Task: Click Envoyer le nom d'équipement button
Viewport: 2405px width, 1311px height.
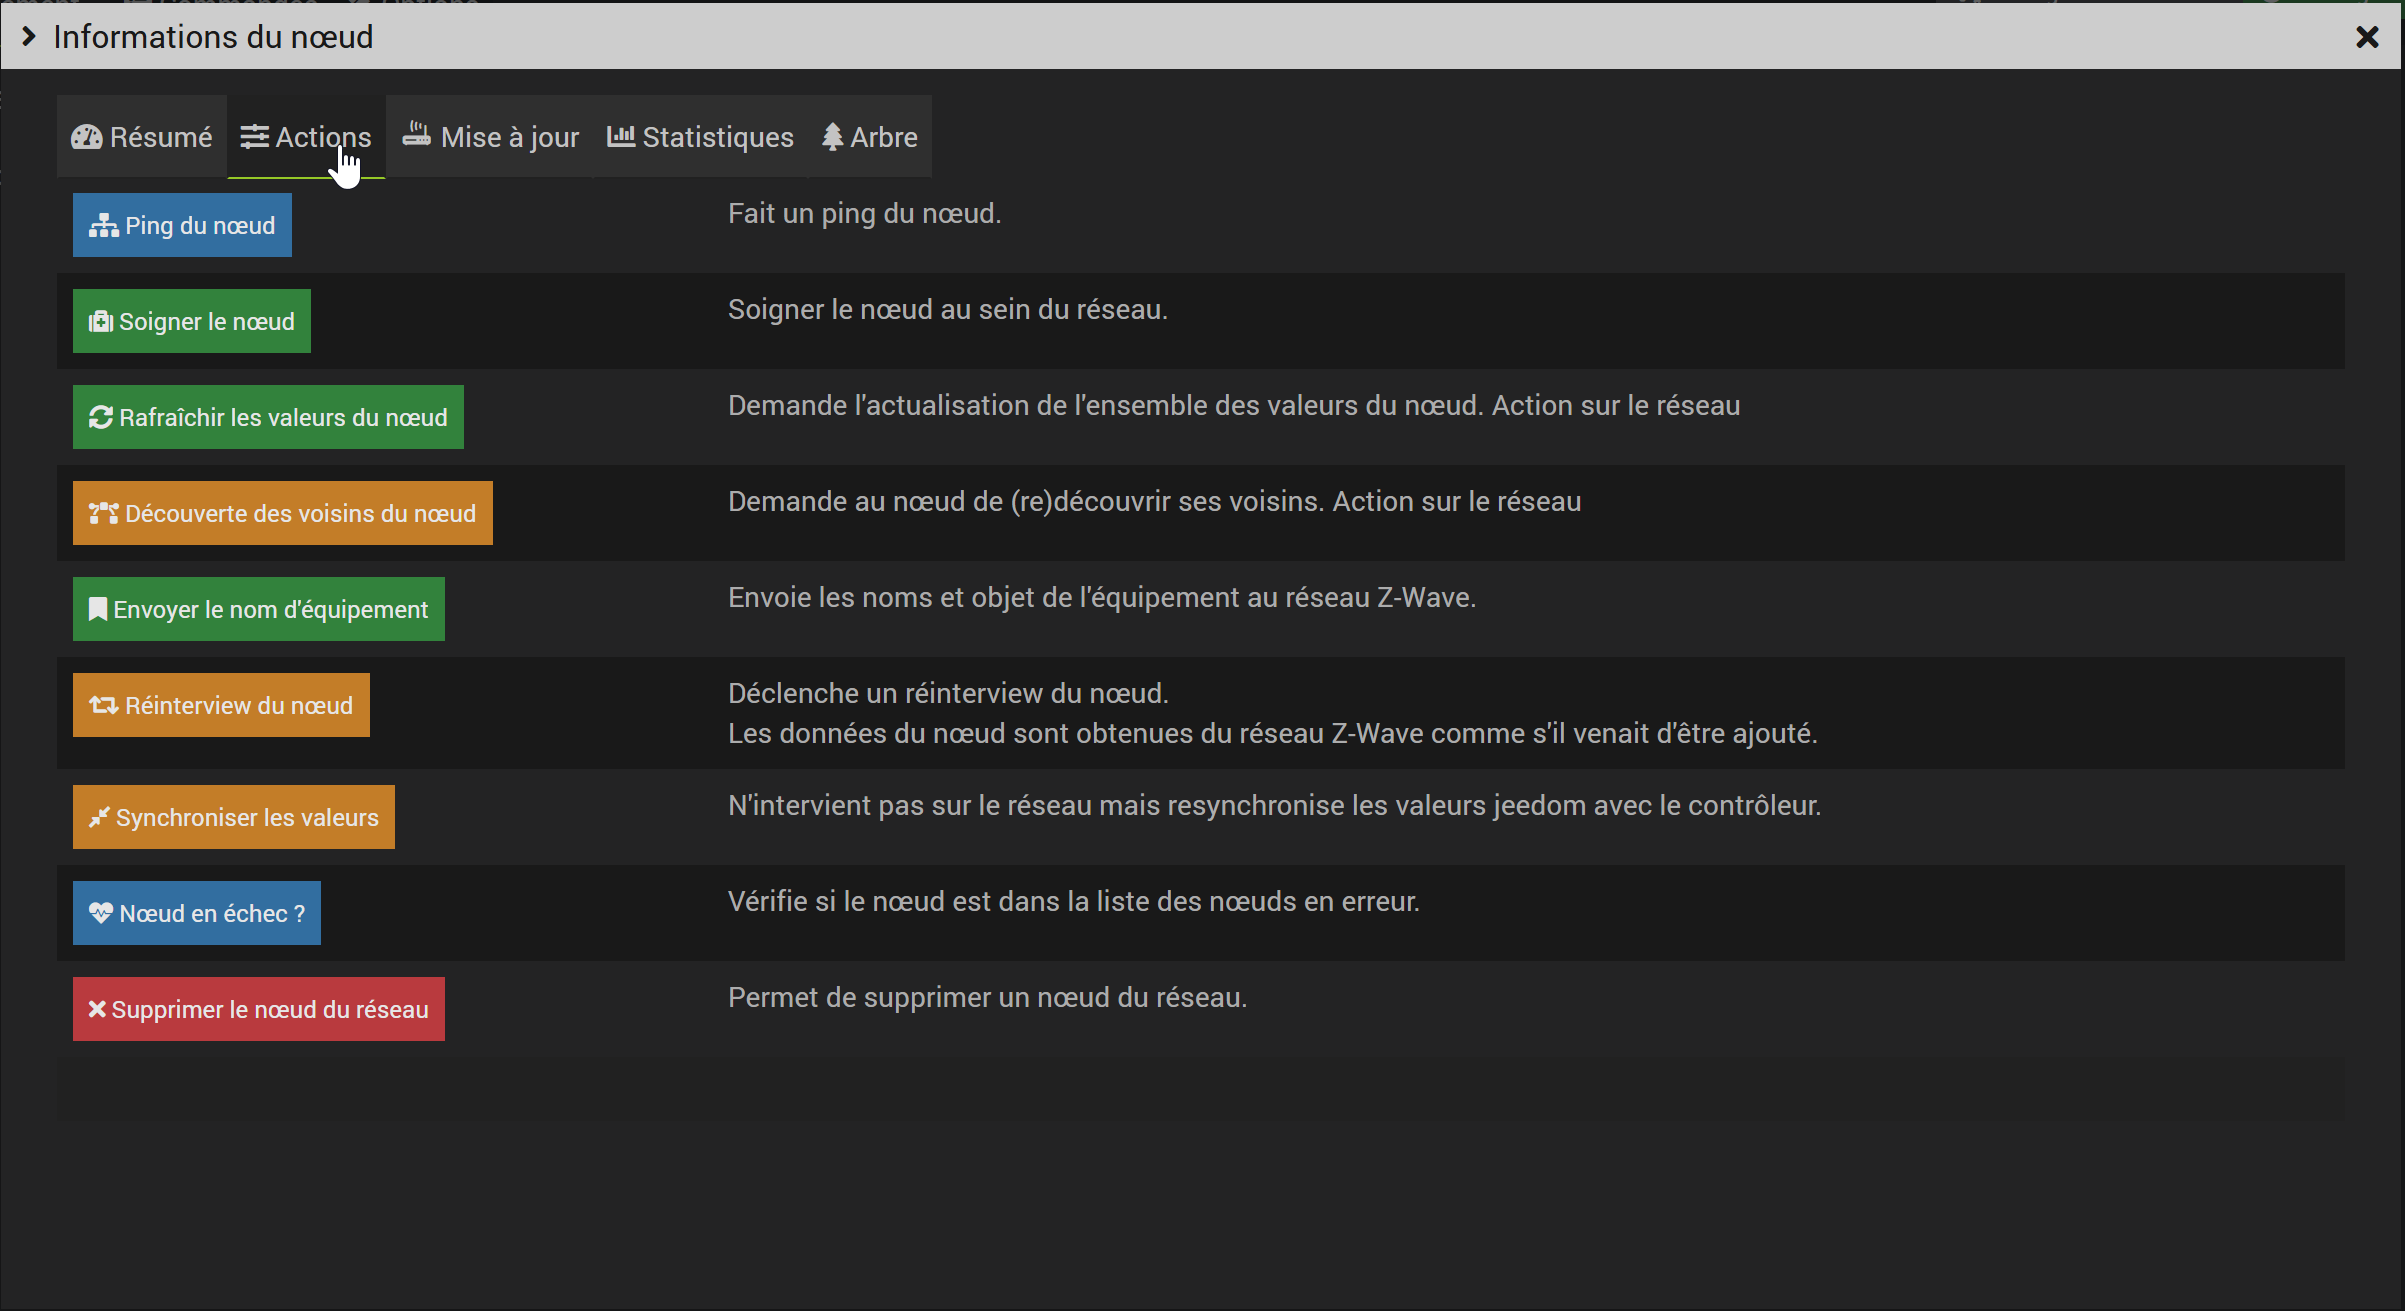Action: (x=259, y=609)
